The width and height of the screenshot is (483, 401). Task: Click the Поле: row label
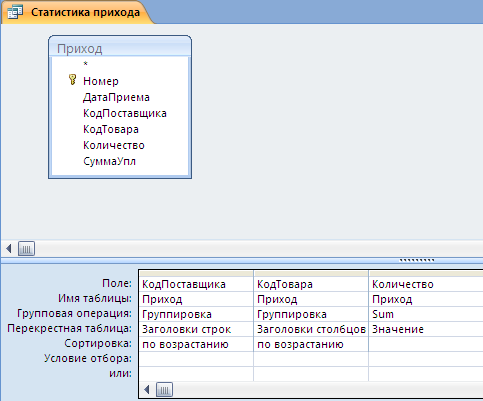pyautogui.click(x=117, y=283)
